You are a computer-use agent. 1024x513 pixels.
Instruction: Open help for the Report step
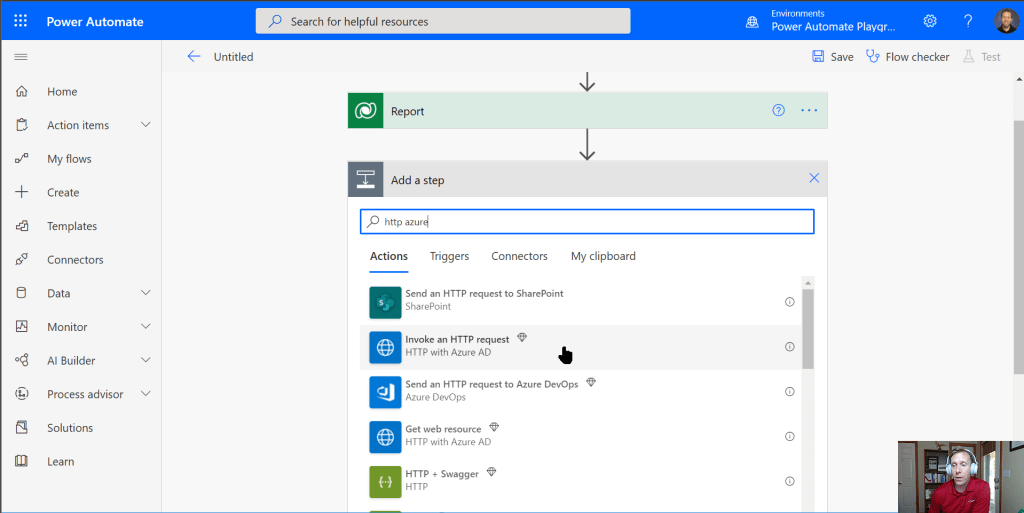(778, 110)
